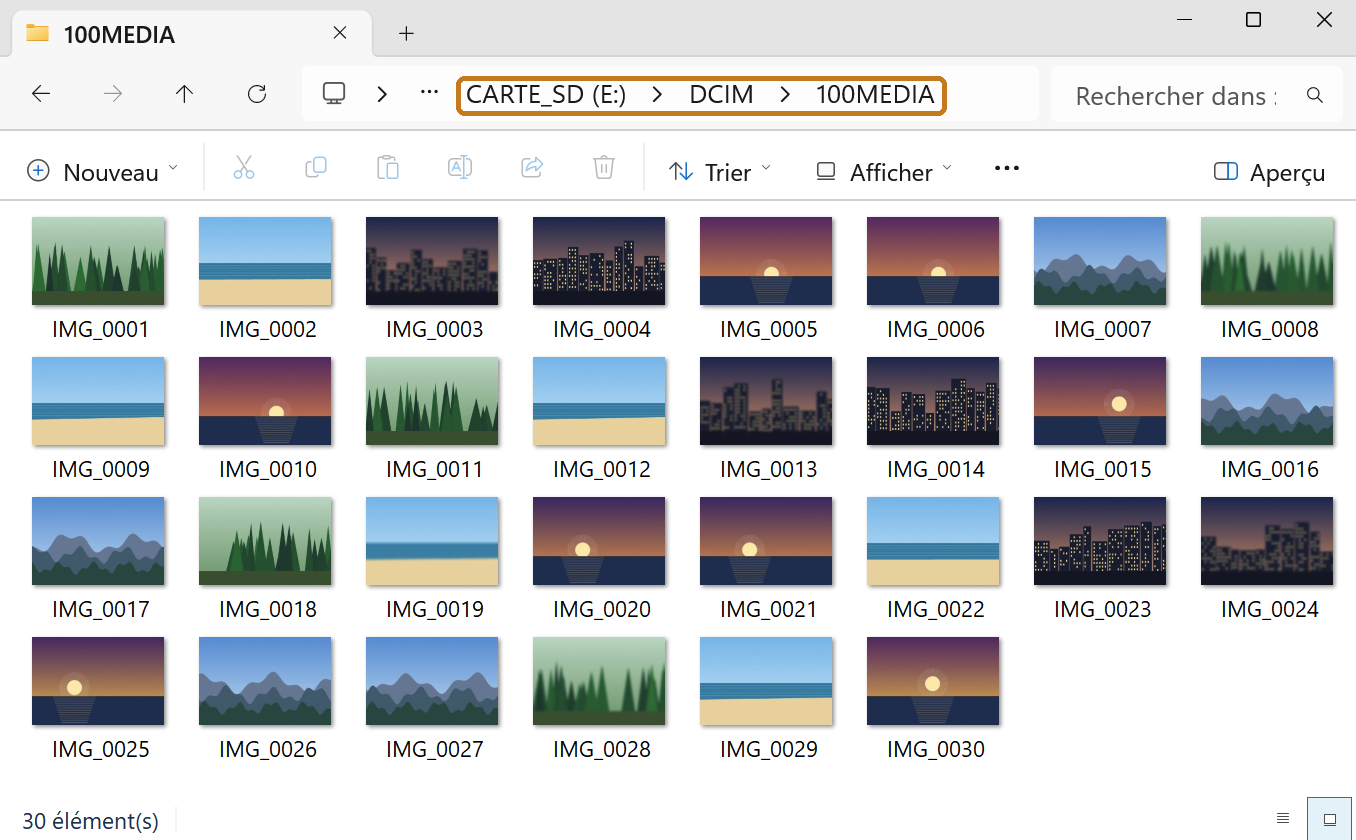
Task: Click the file name IMG_0022
Action: pyautogui.click(x=936, y=609)
